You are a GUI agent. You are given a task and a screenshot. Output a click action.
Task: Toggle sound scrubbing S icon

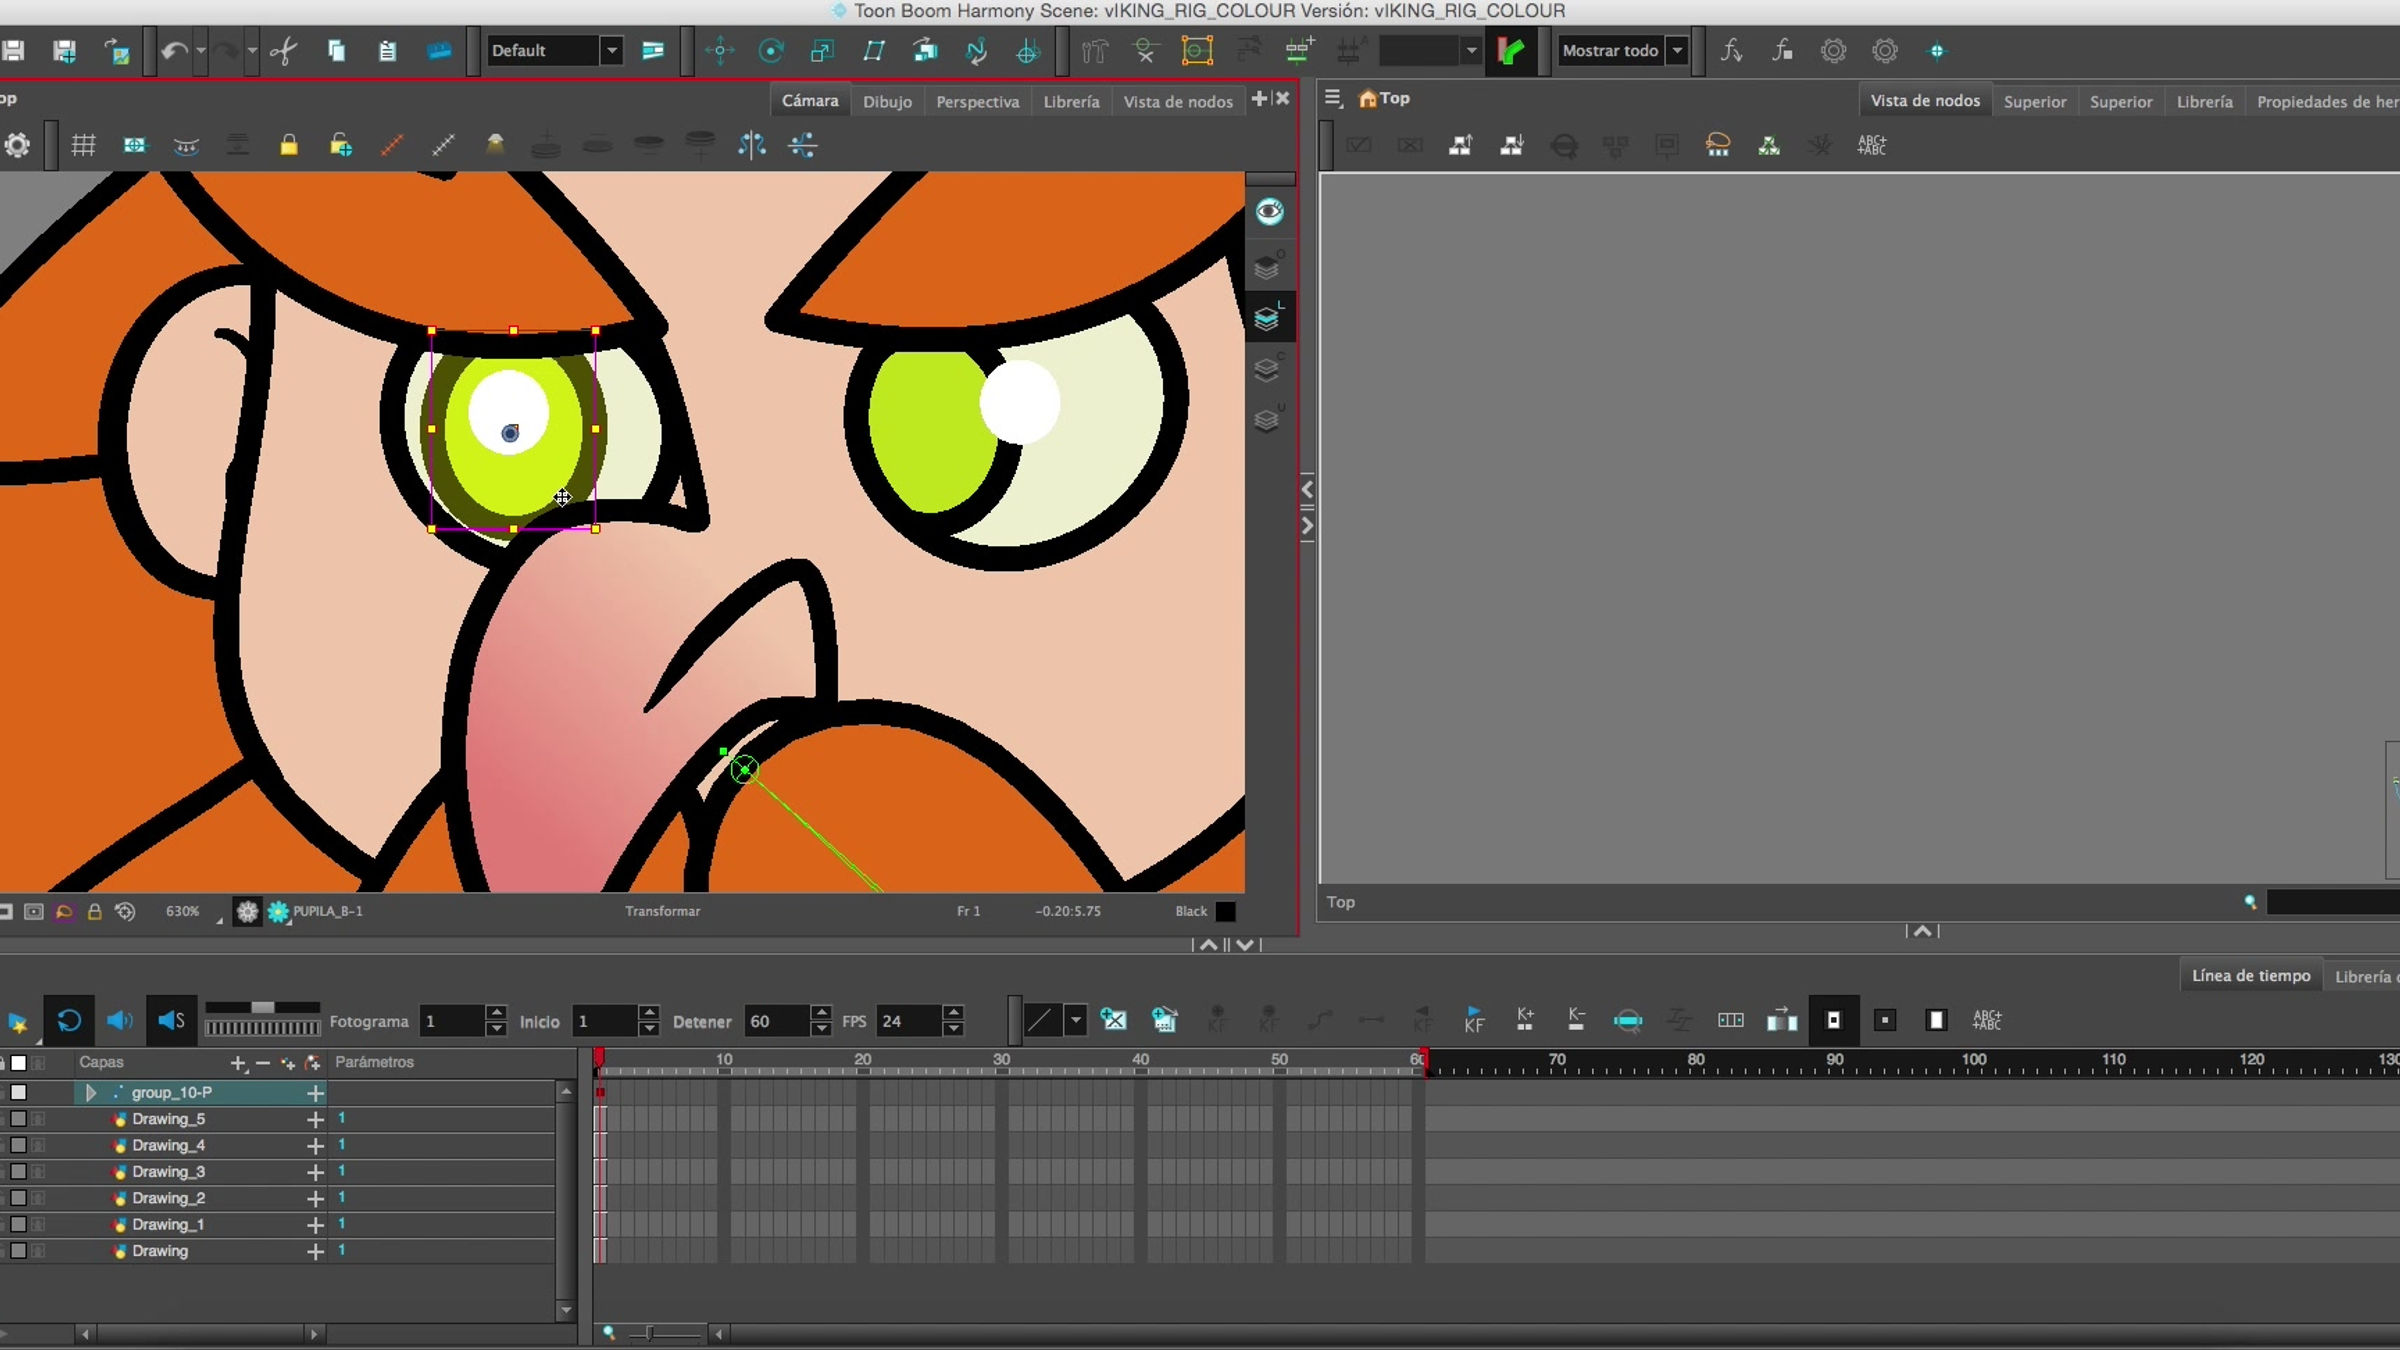click(171, 1020)
